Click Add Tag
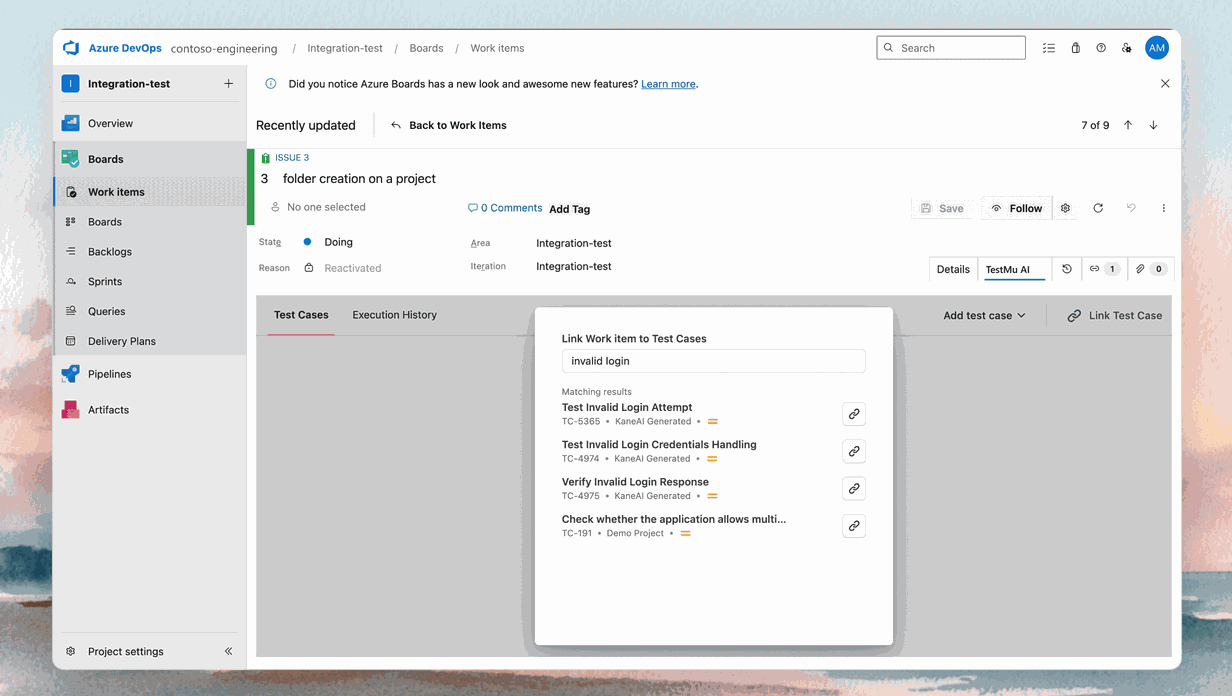Screen dimensions: 1232x696 (x=570, y=209)
